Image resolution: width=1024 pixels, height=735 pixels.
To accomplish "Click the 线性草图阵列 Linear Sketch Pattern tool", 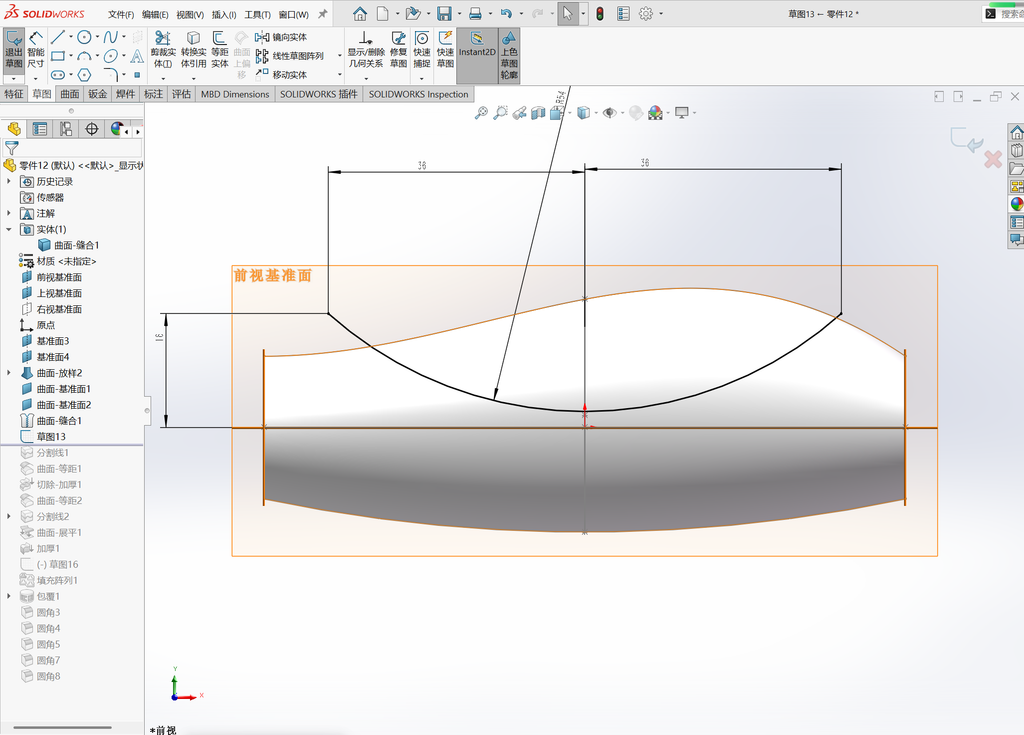I will (x=290, y=56).
